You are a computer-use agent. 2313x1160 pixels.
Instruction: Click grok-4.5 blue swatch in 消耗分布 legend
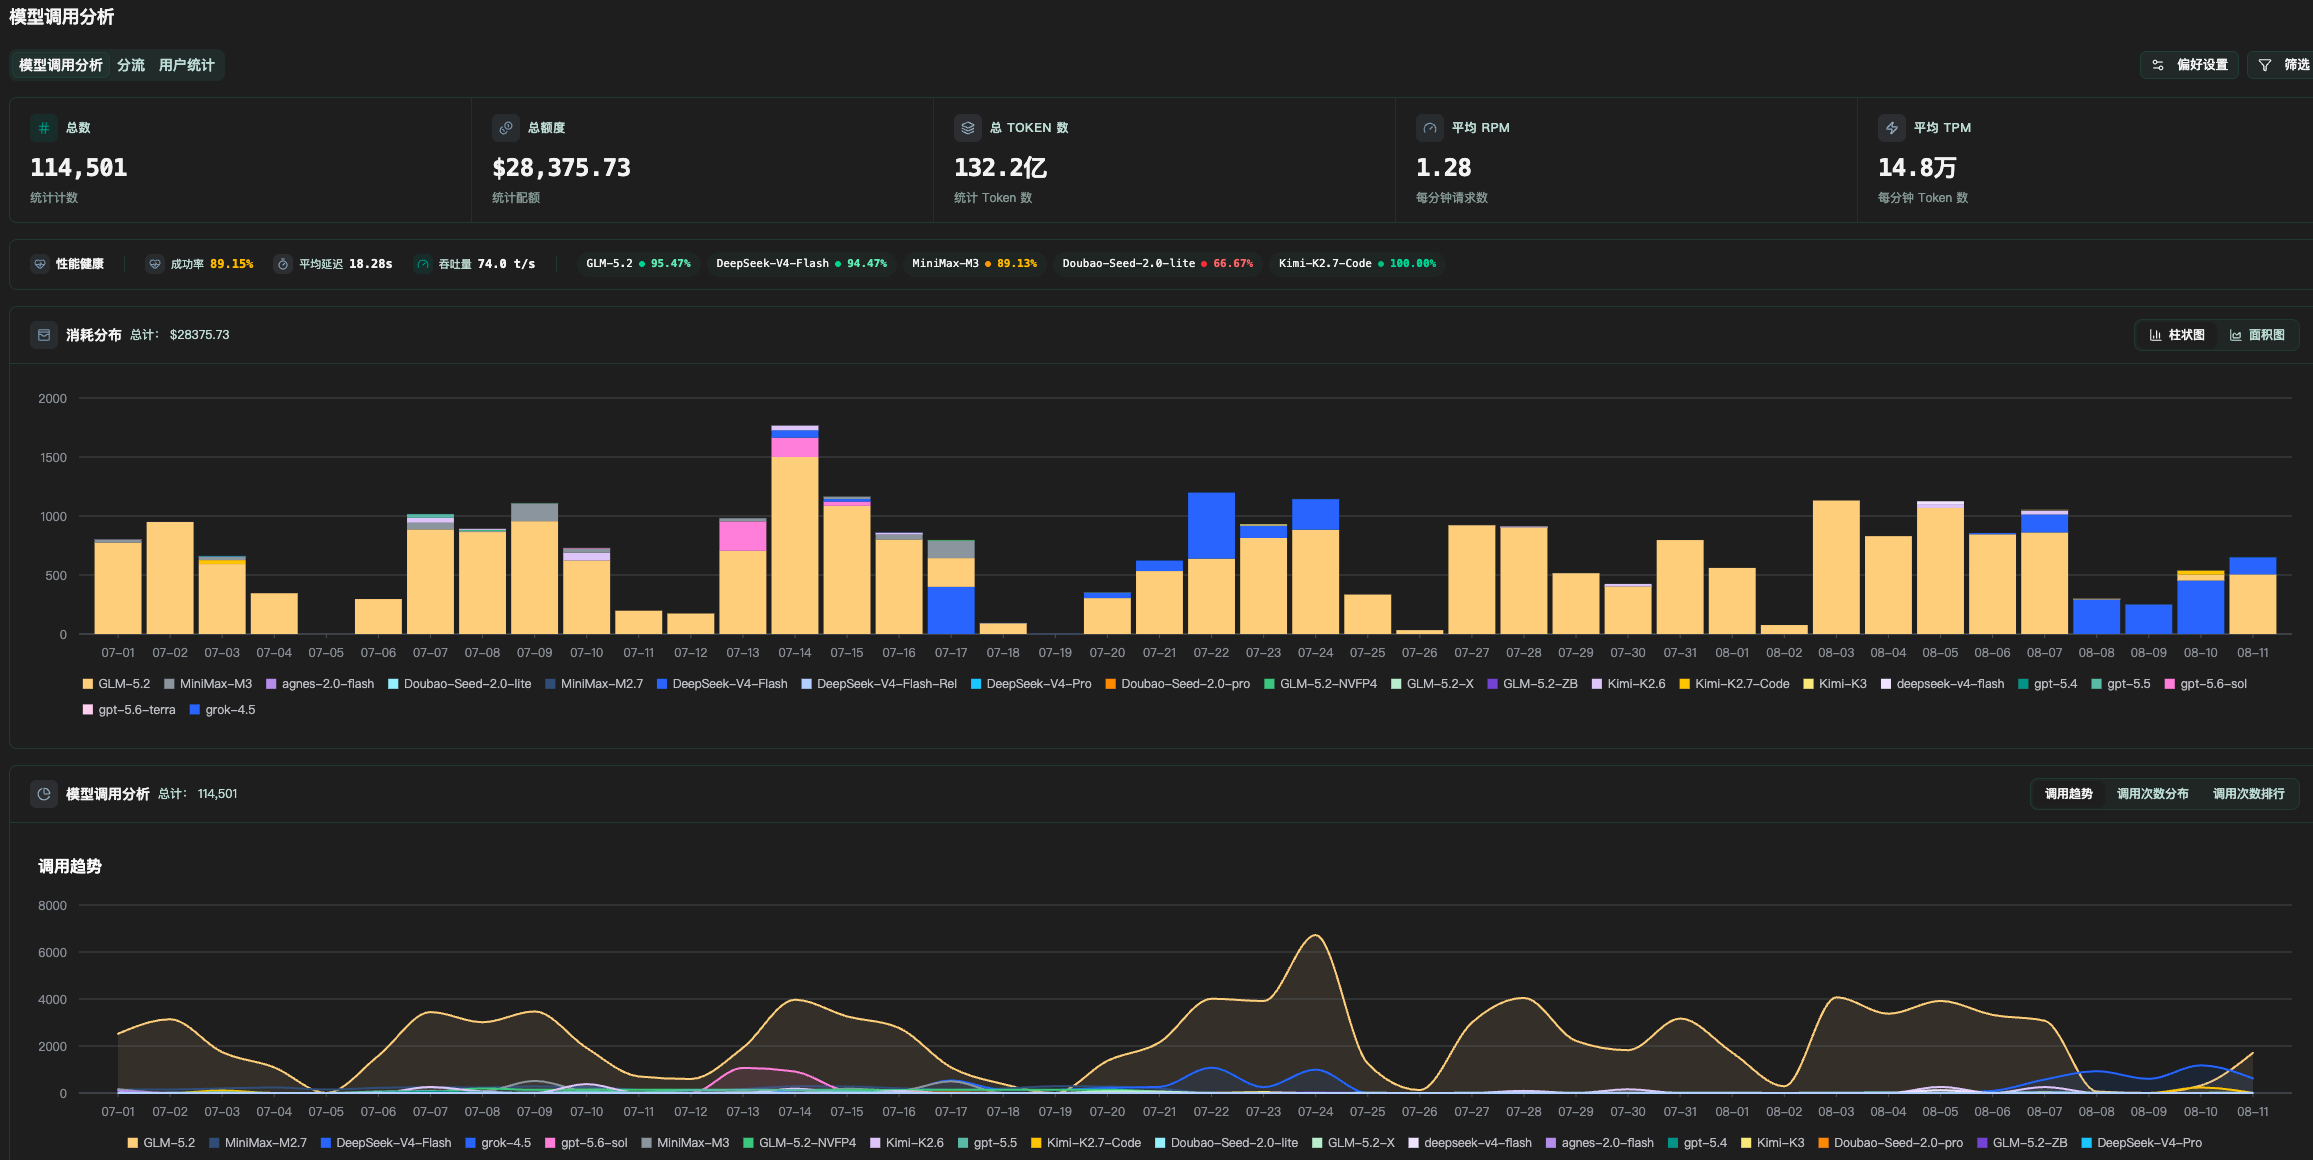(x=195, y=710)
